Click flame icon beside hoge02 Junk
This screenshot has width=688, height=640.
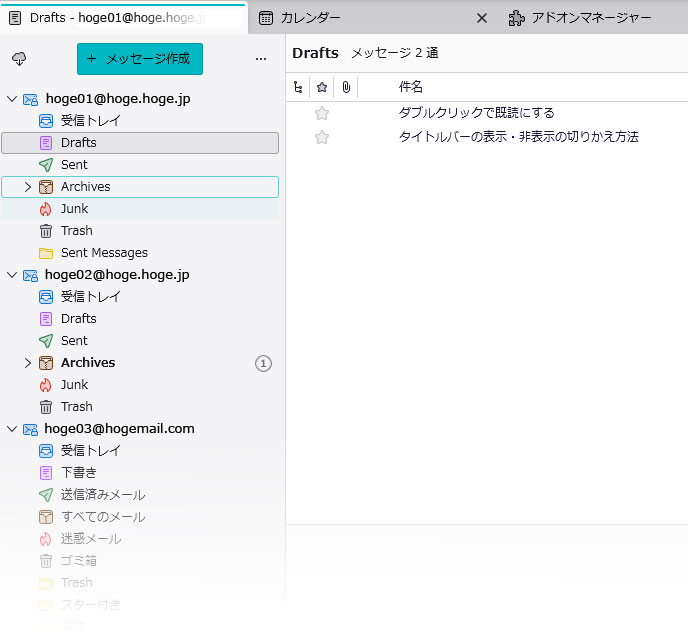pos(46,385)
